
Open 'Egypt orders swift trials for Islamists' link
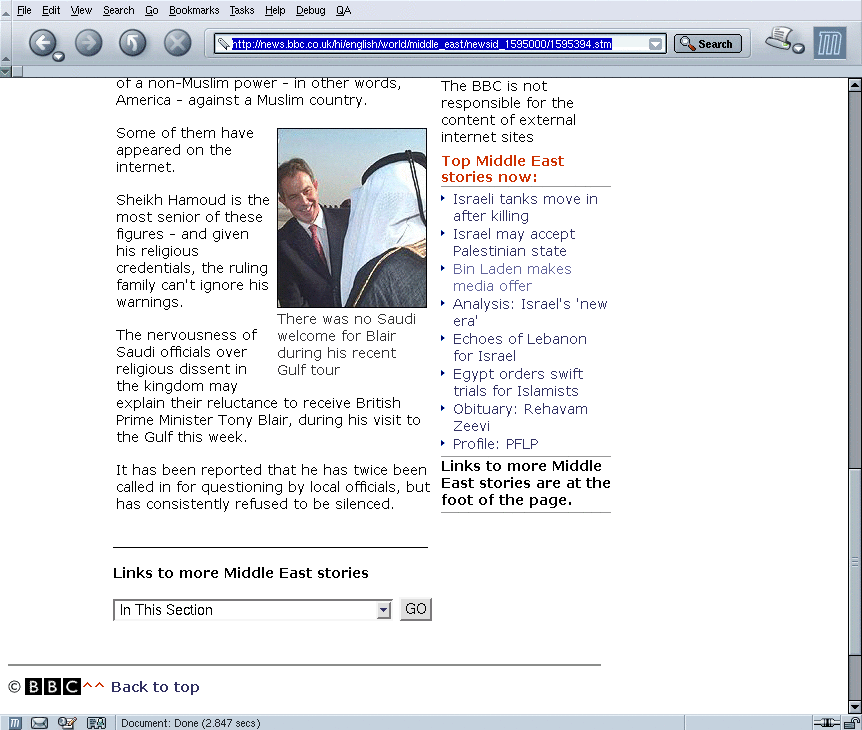(518, 382)
